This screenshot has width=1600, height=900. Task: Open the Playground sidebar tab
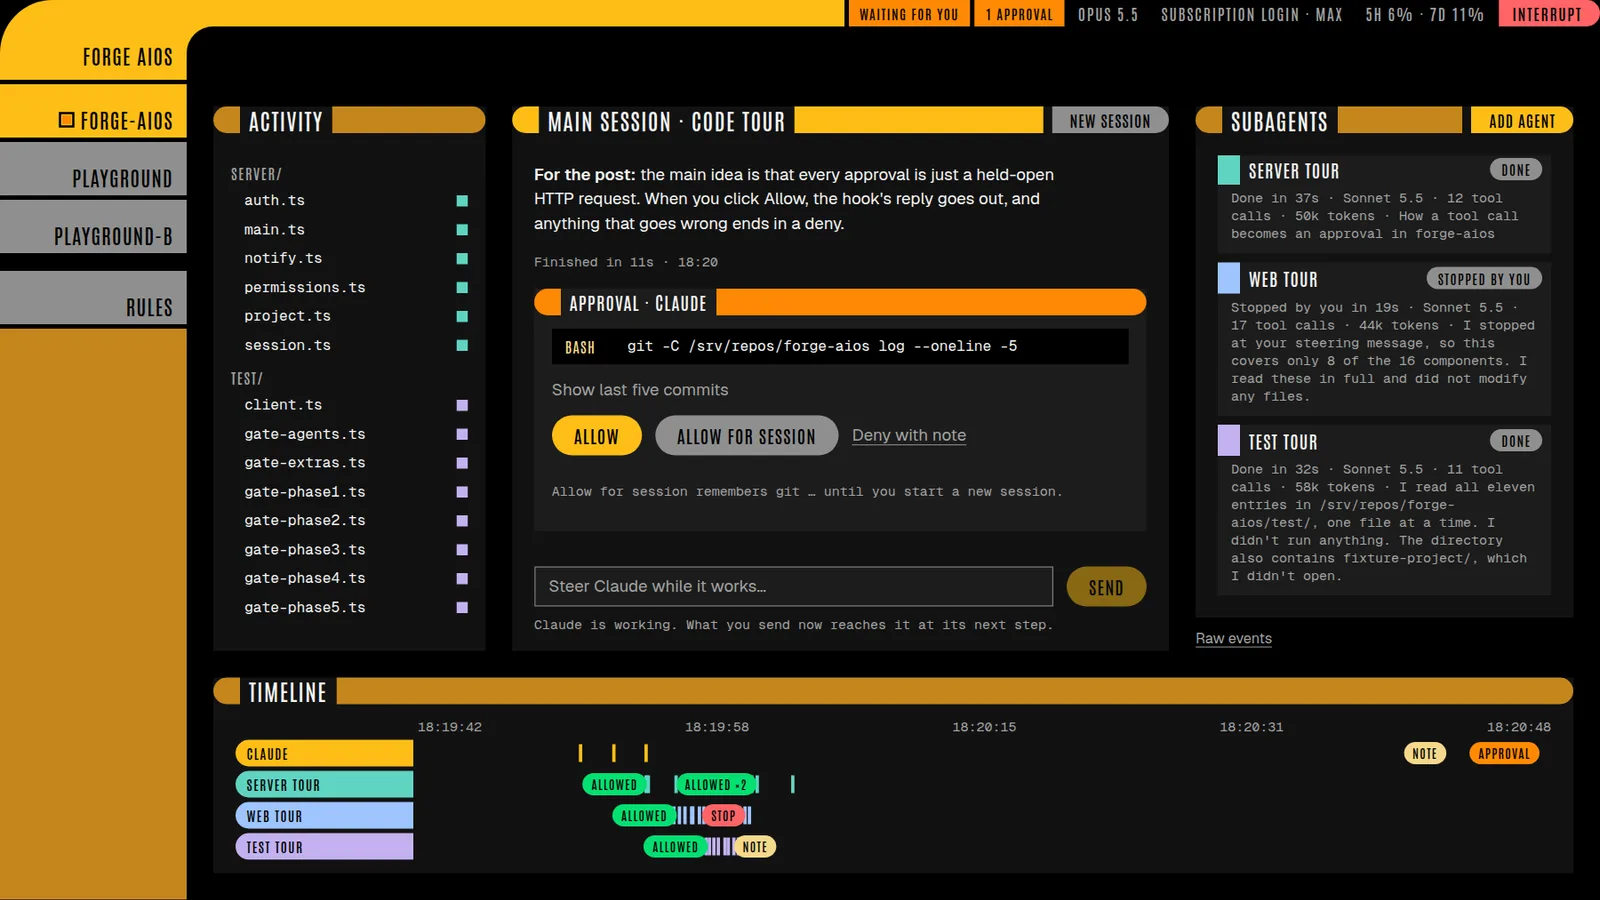[93, 169]
